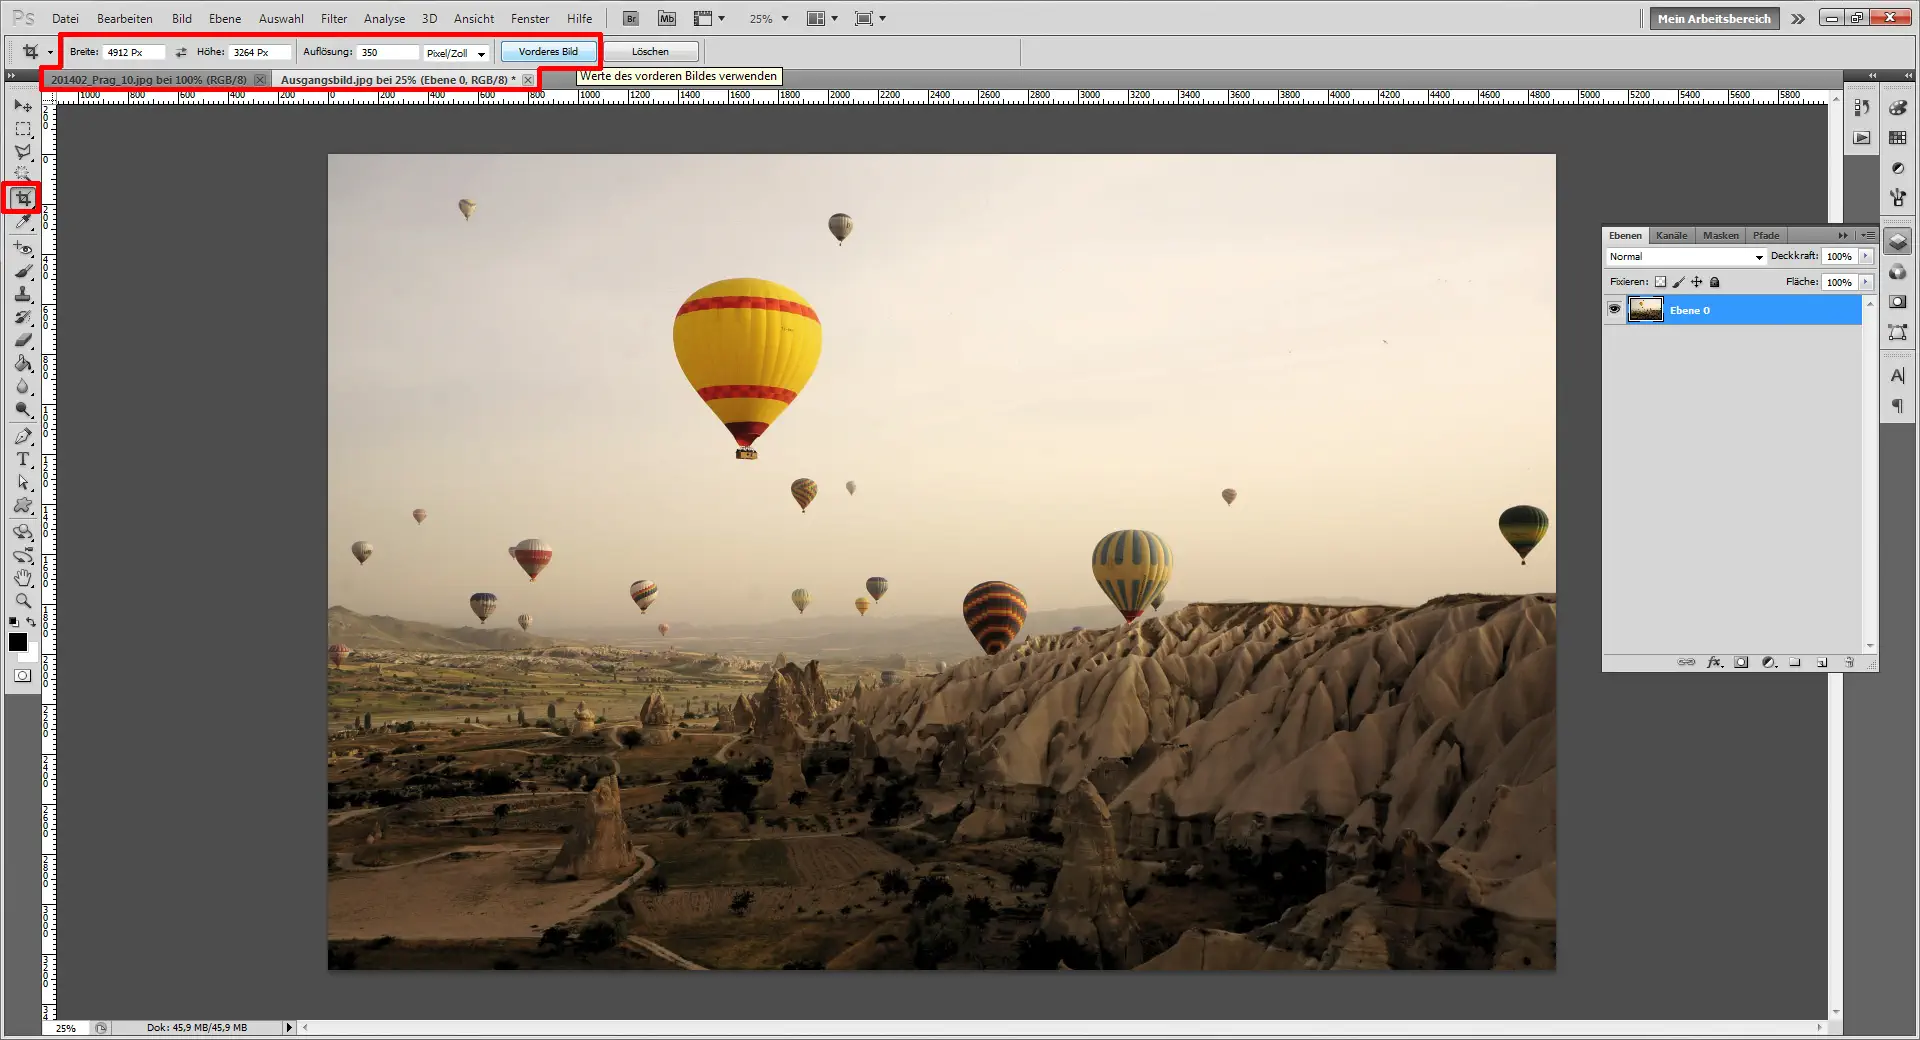Add a layer mask in the Layers panel

pos(1742,662)
